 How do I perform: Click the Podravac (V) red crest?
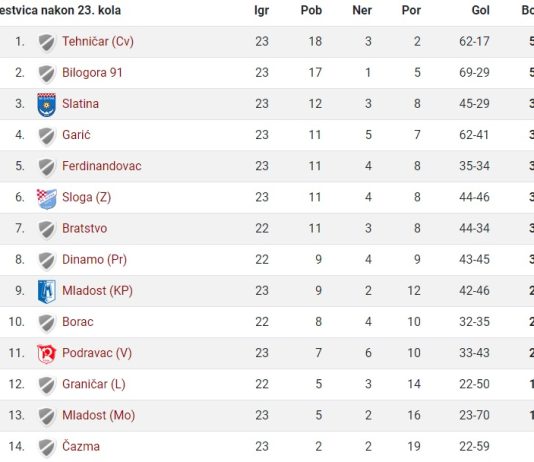46,354
